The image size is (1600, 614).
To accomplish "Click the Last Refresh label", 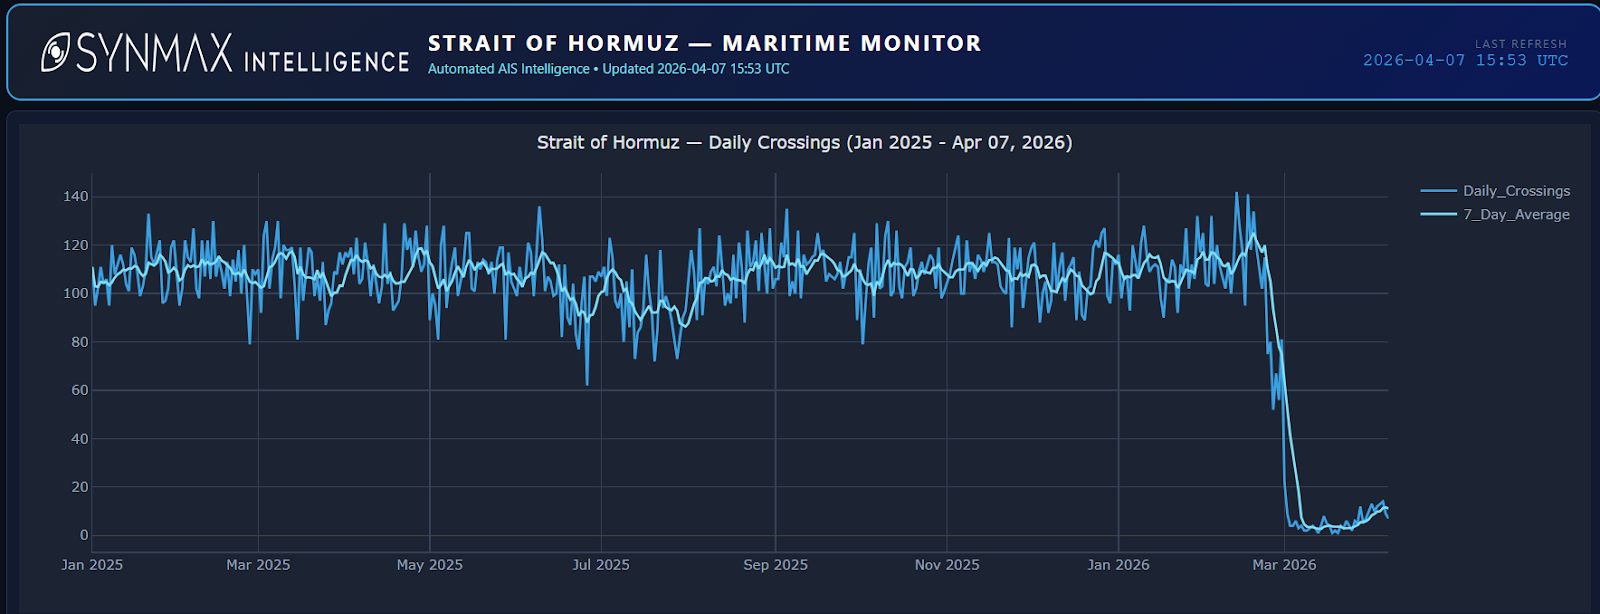I will (x=1520, y=44).
